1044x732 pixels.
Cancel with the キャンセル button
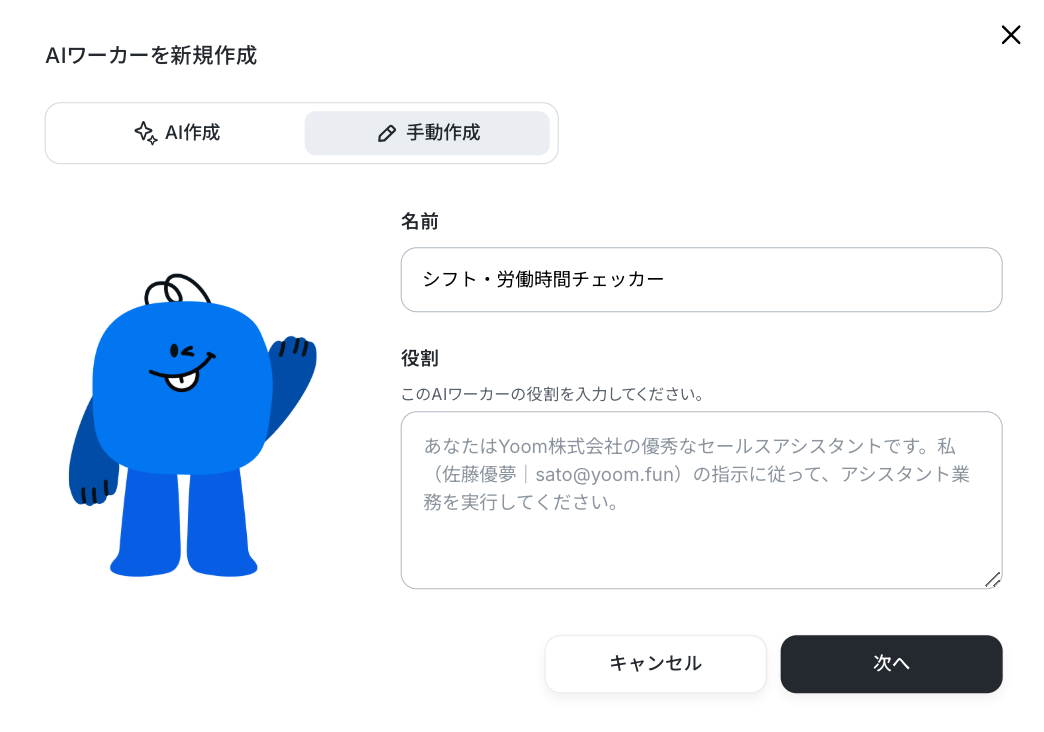point(655,663)
